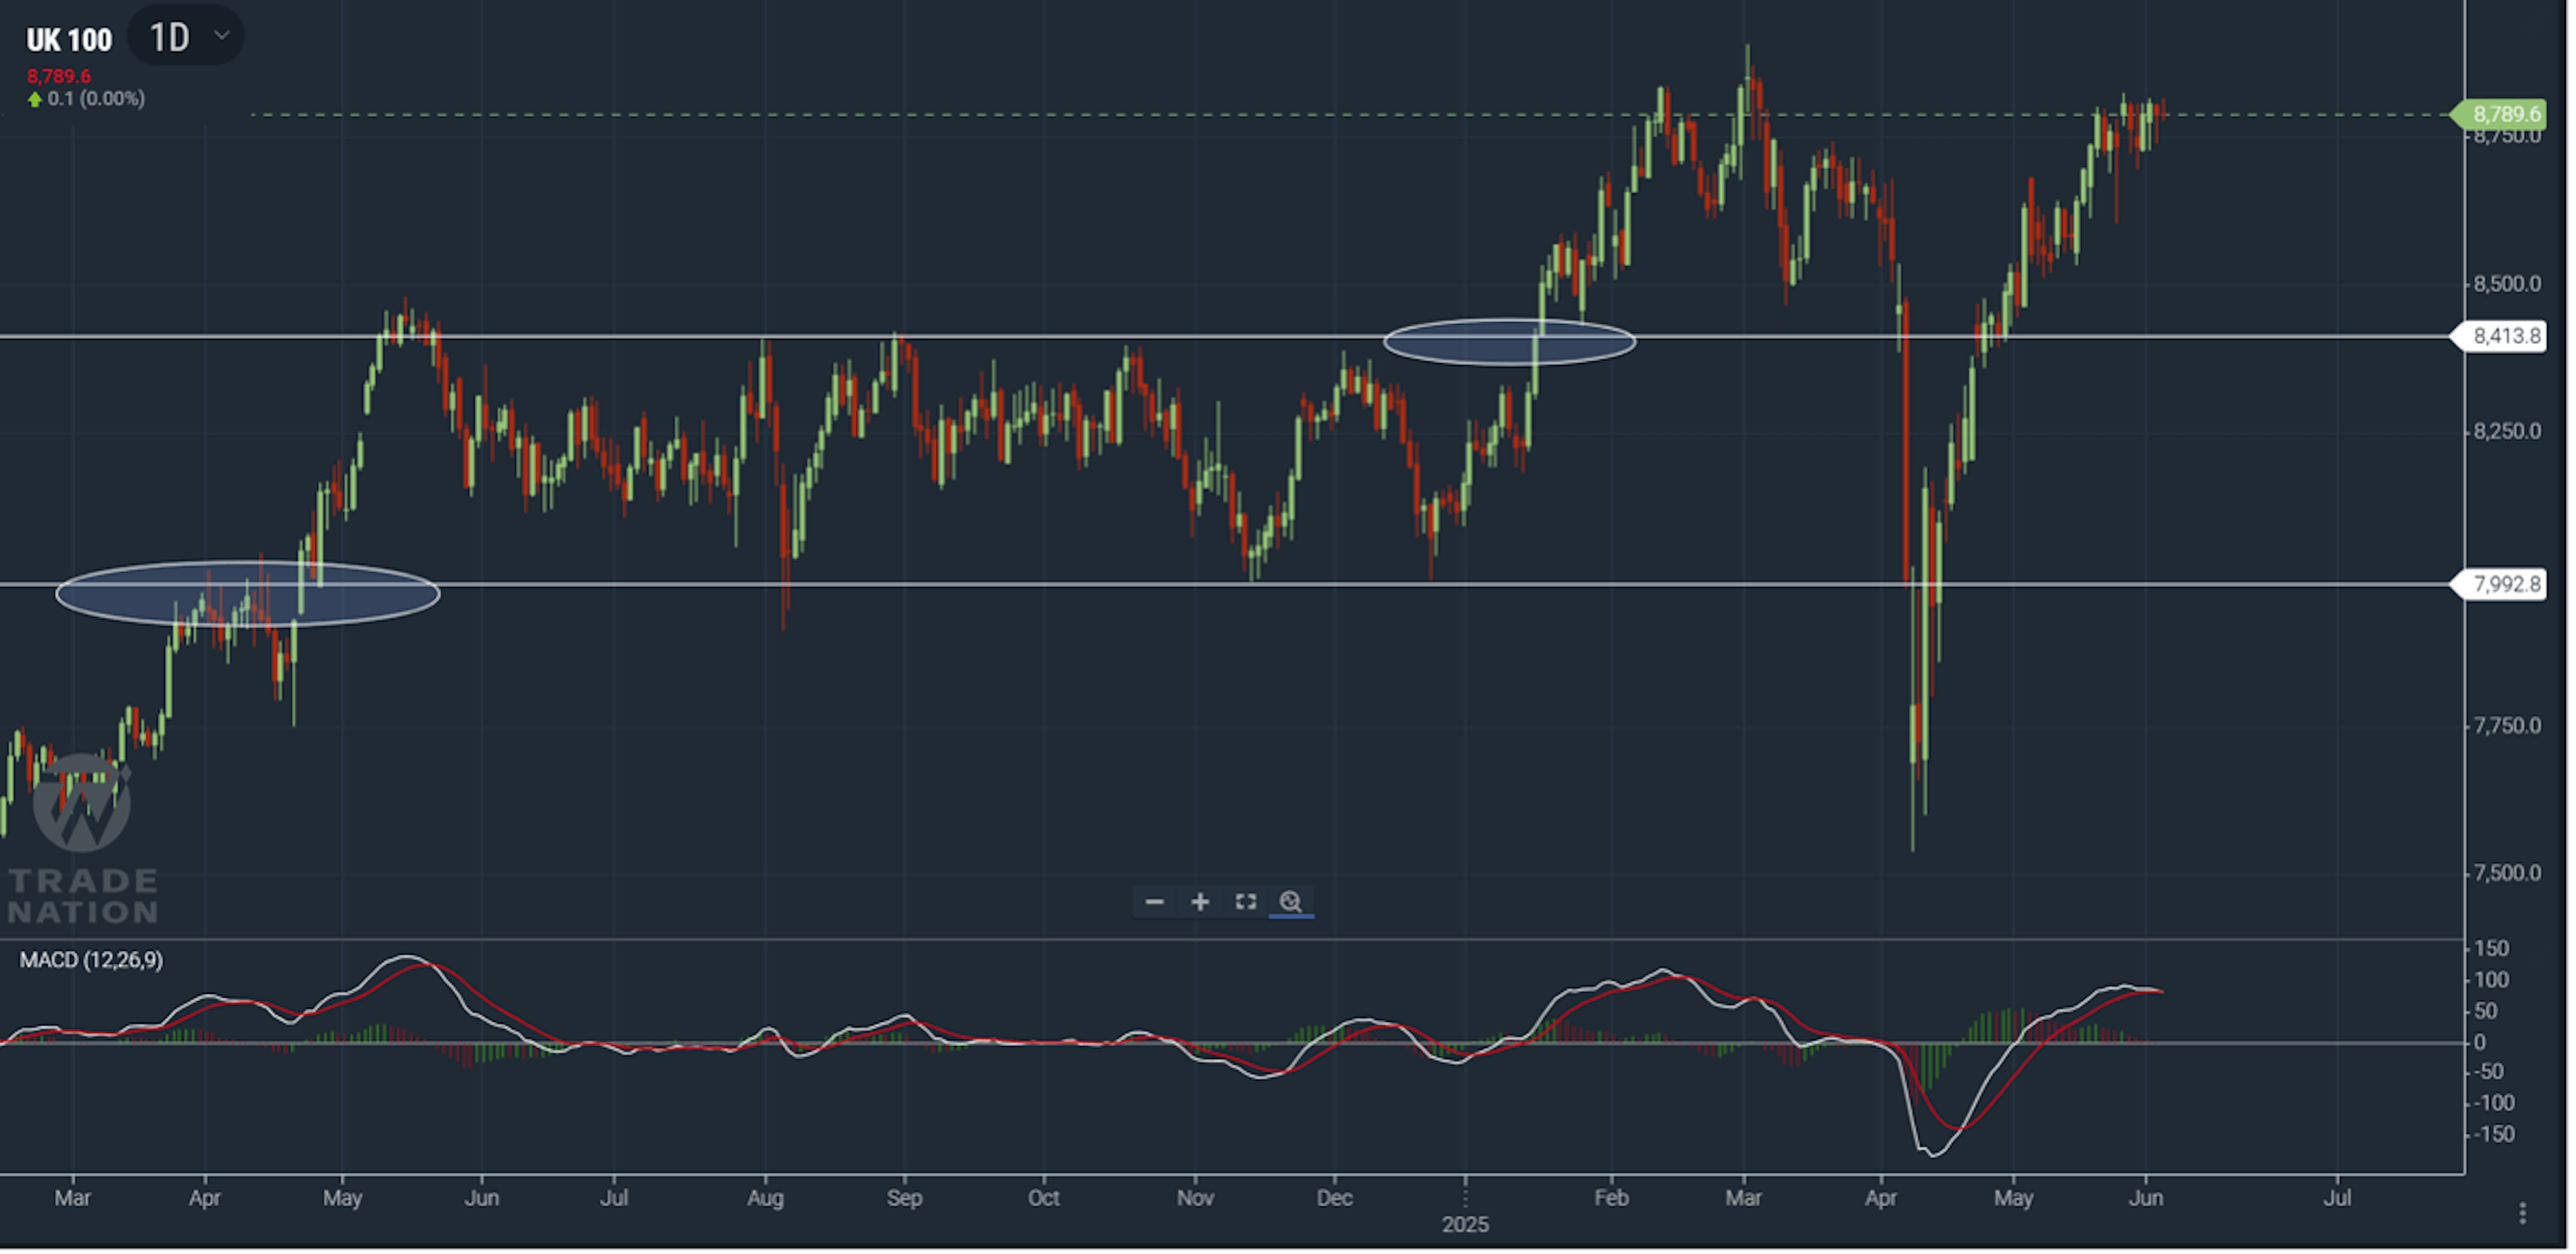Click the 150 MACD scale value
The width and height of the screenshot is (2576, 1254).
pyautogui.click(x=2491, y=950)
